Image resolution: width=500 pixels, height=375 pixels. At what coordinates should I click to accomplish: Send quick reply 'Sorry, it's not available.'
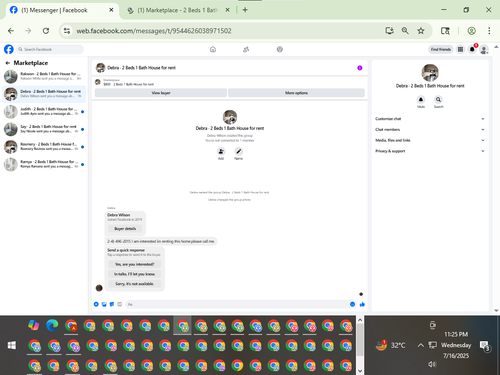[x=135, y=284]
